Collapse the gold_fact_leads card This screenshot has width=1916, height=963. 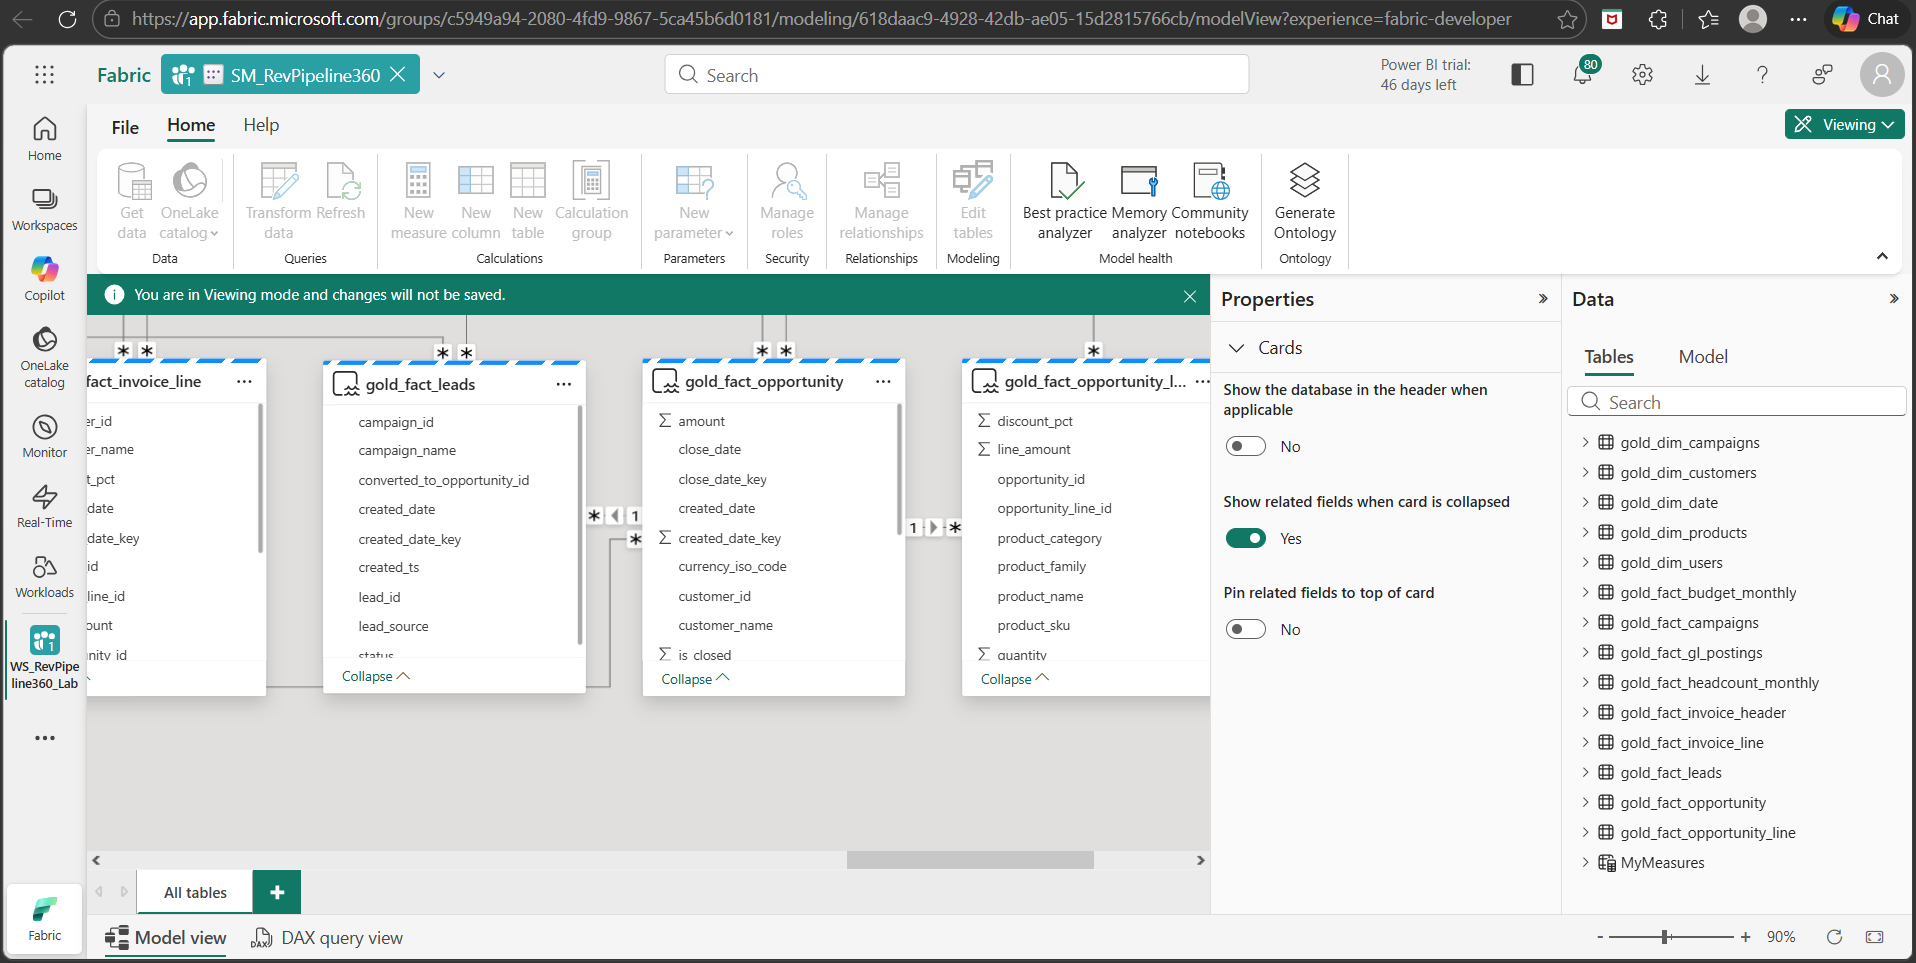[375, 677]
